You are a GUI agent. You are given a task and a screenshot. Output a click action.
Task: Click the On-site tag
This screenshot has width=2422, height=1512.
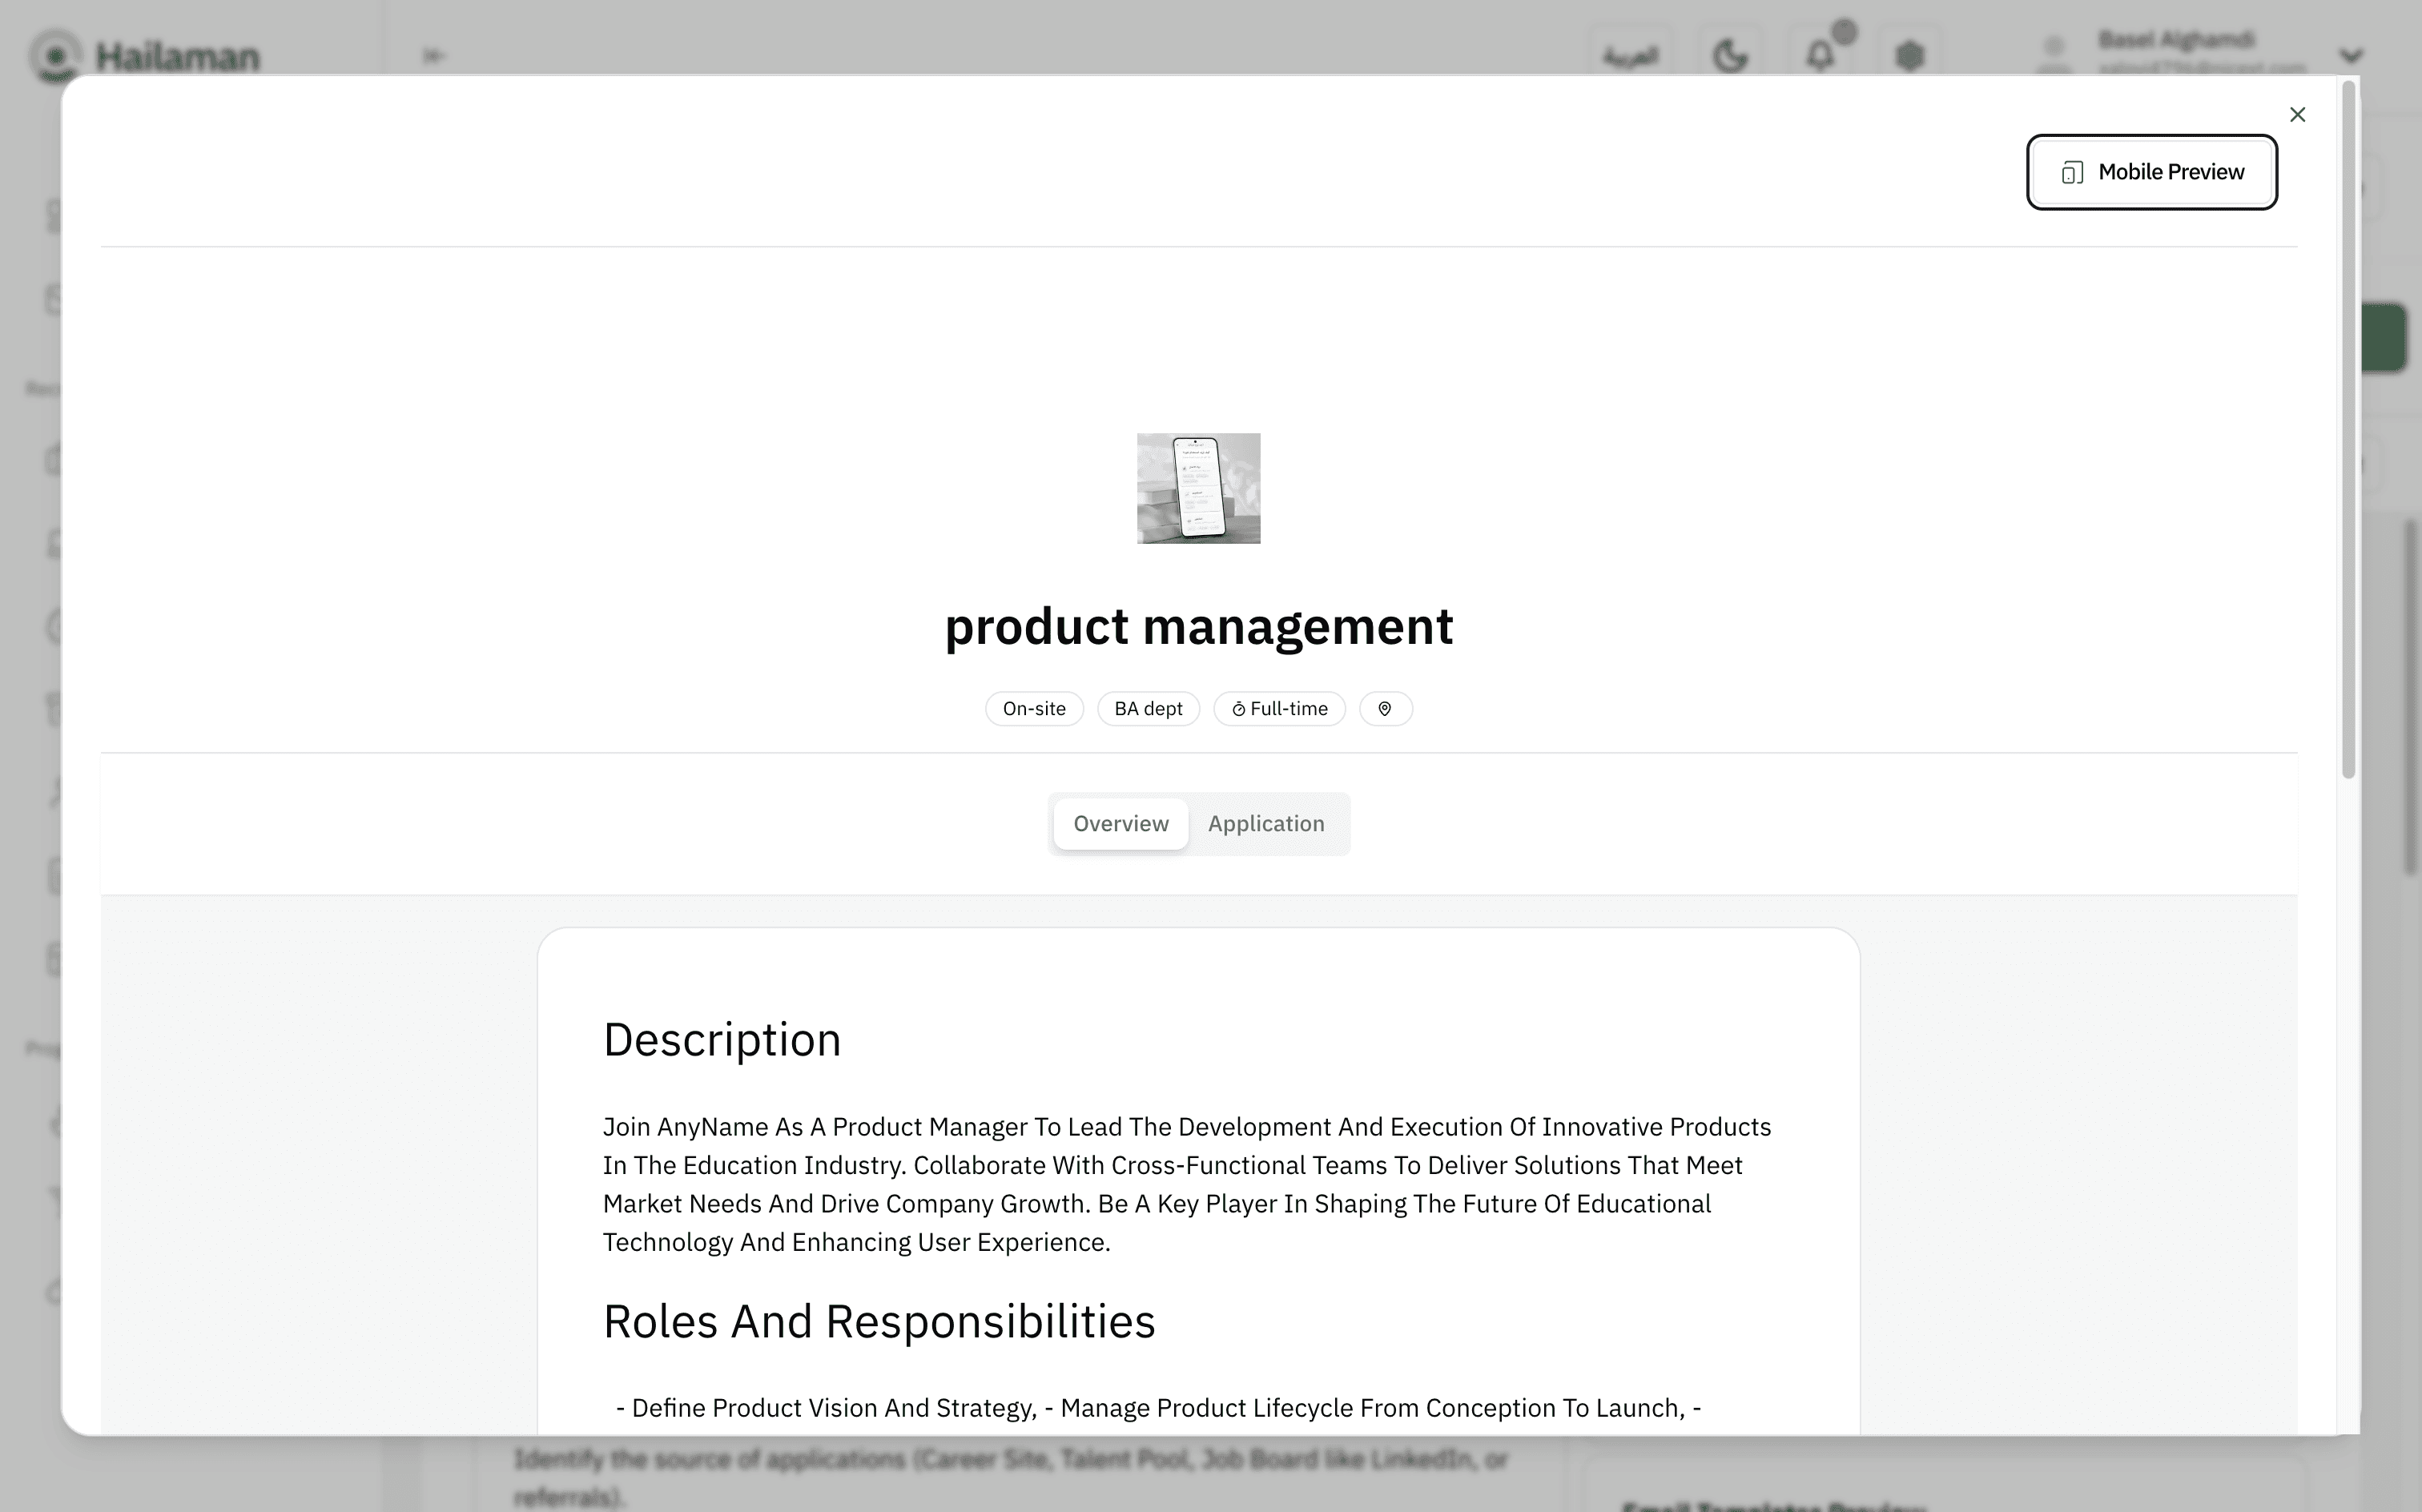click(1033, 709)
